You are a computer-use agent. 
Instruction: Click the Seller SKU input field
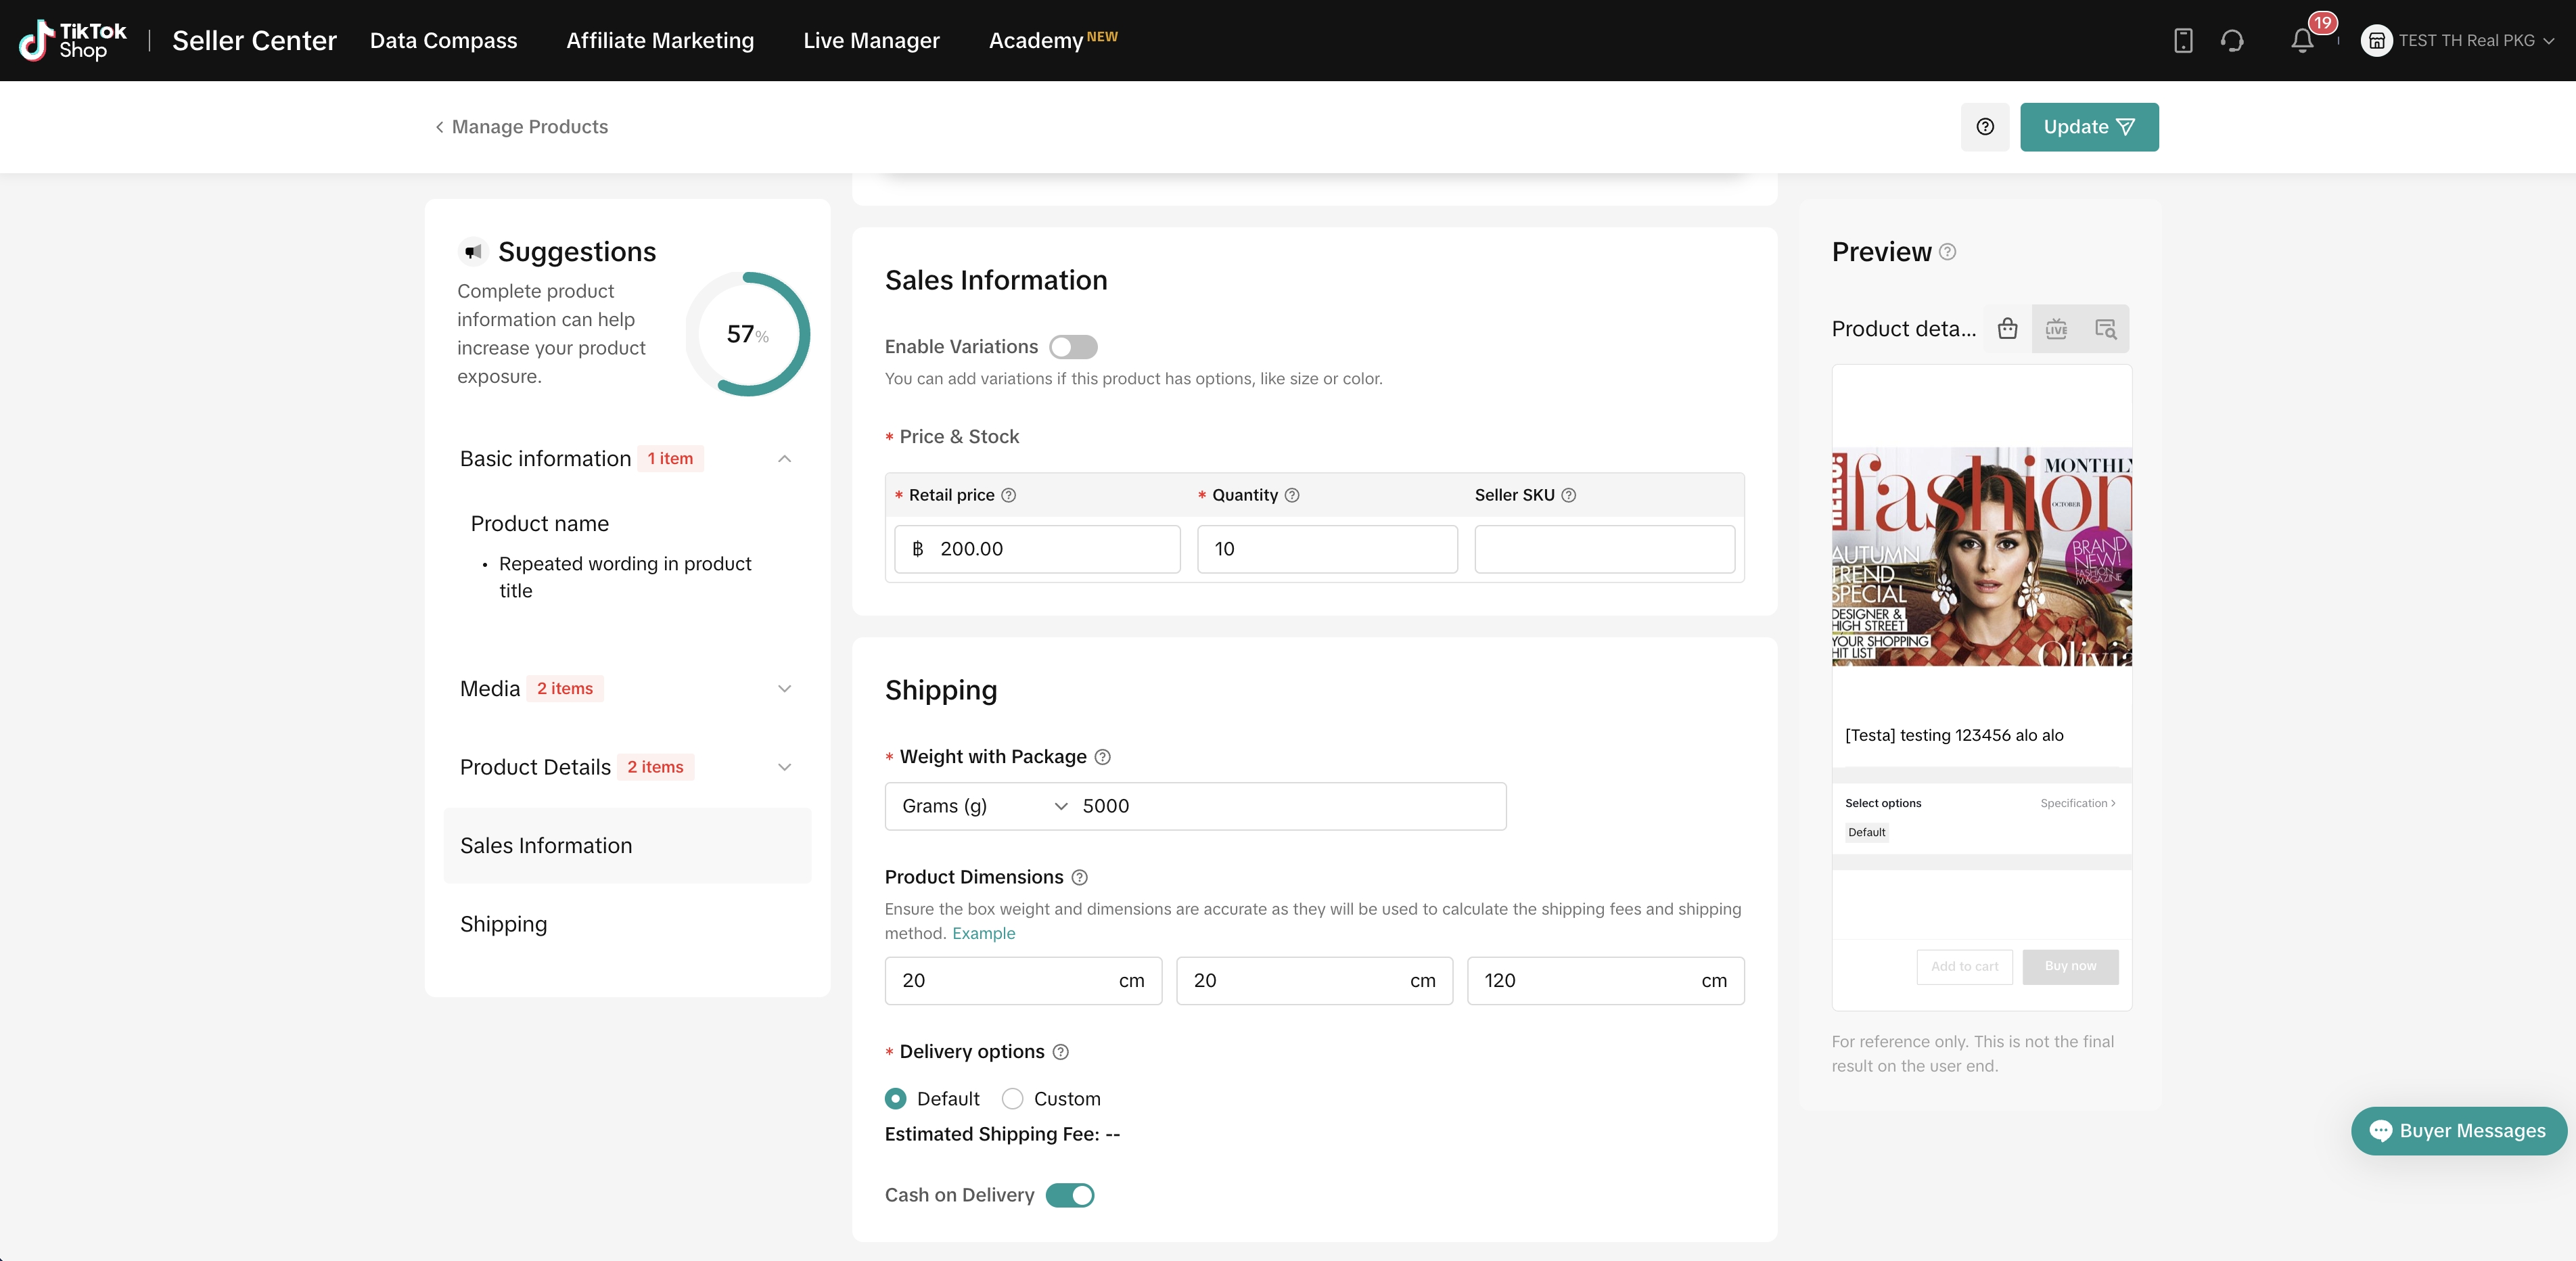[x=1604, y=549]
